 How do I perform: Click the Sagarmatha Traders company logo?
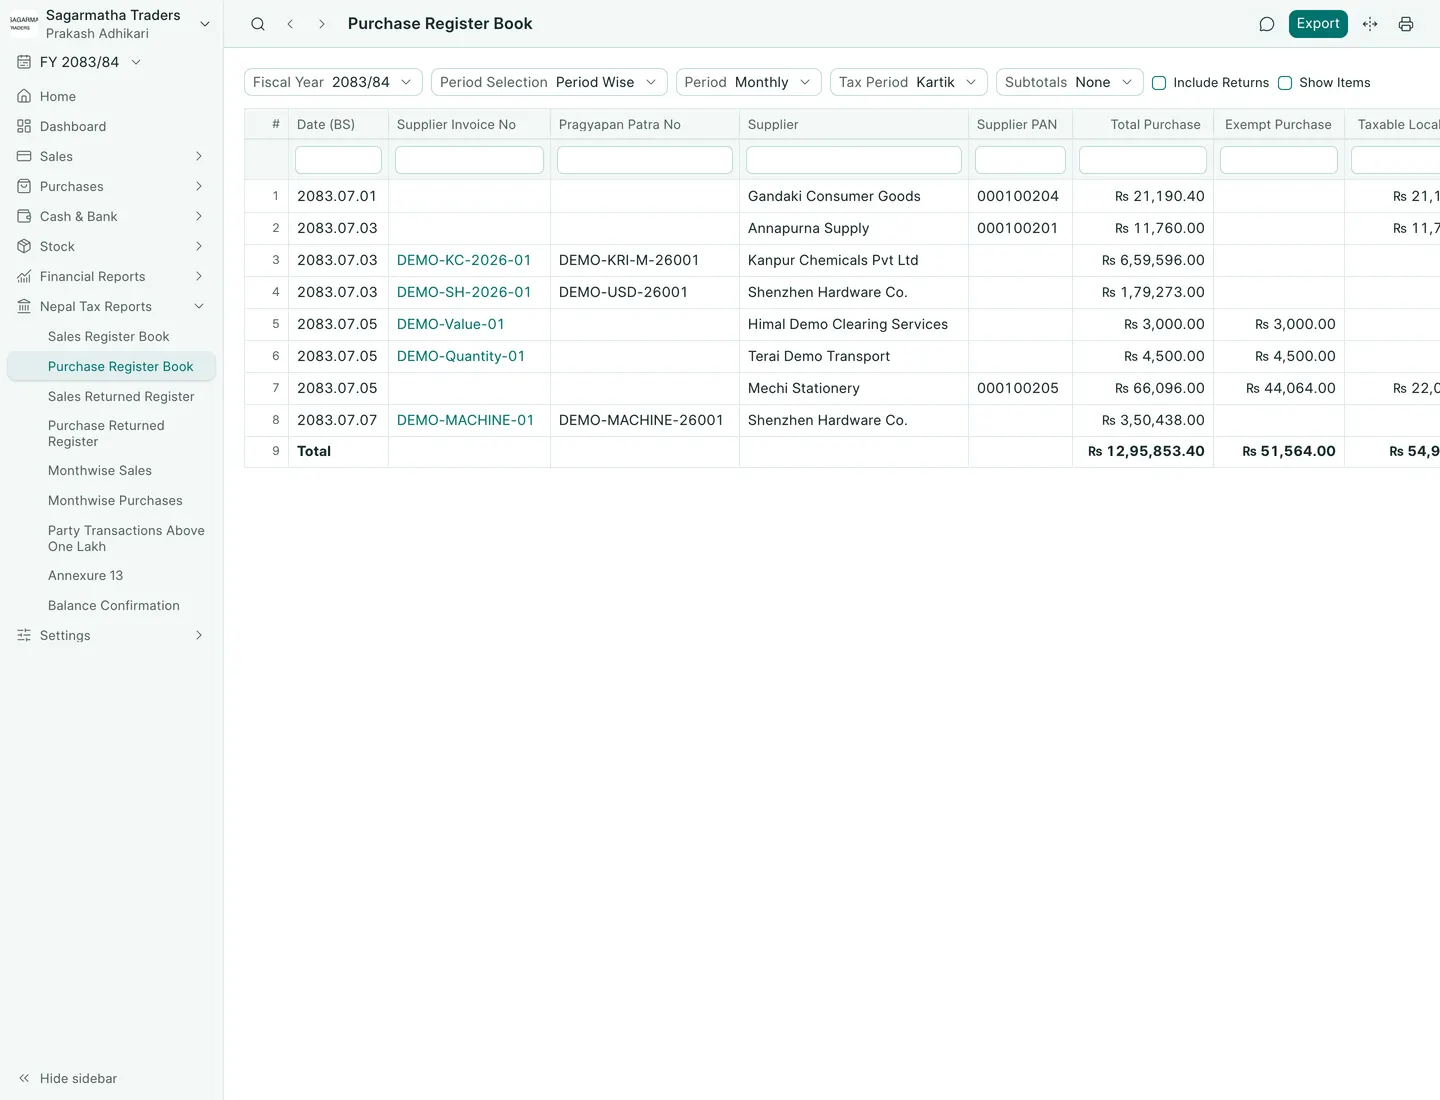[24, 24]
